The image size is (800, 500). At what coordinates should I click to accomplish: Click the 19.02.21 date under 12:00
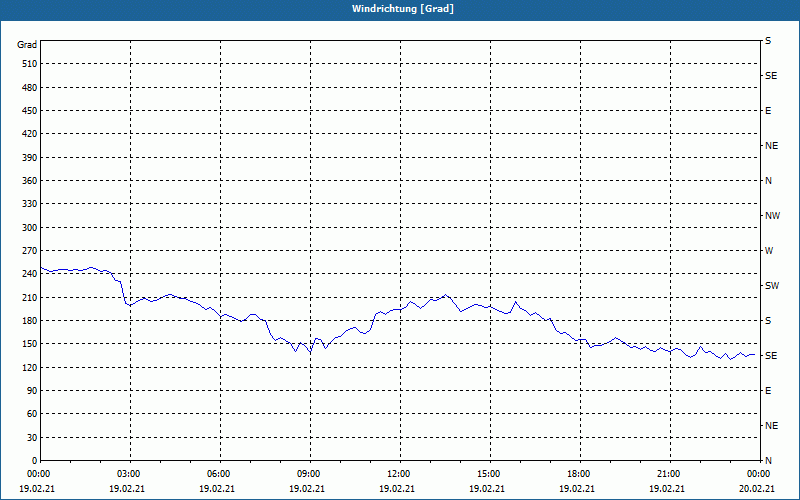point(397,489)
